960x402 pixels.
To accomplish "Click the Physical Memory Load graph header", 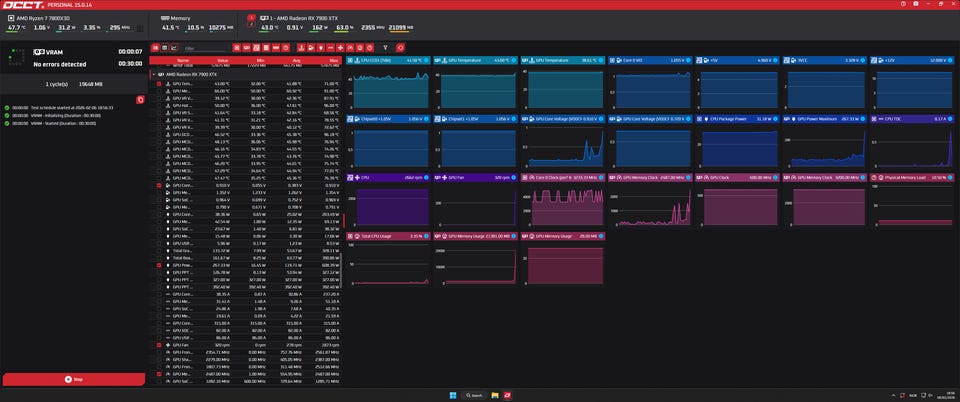I will click(x=910, y=177).
